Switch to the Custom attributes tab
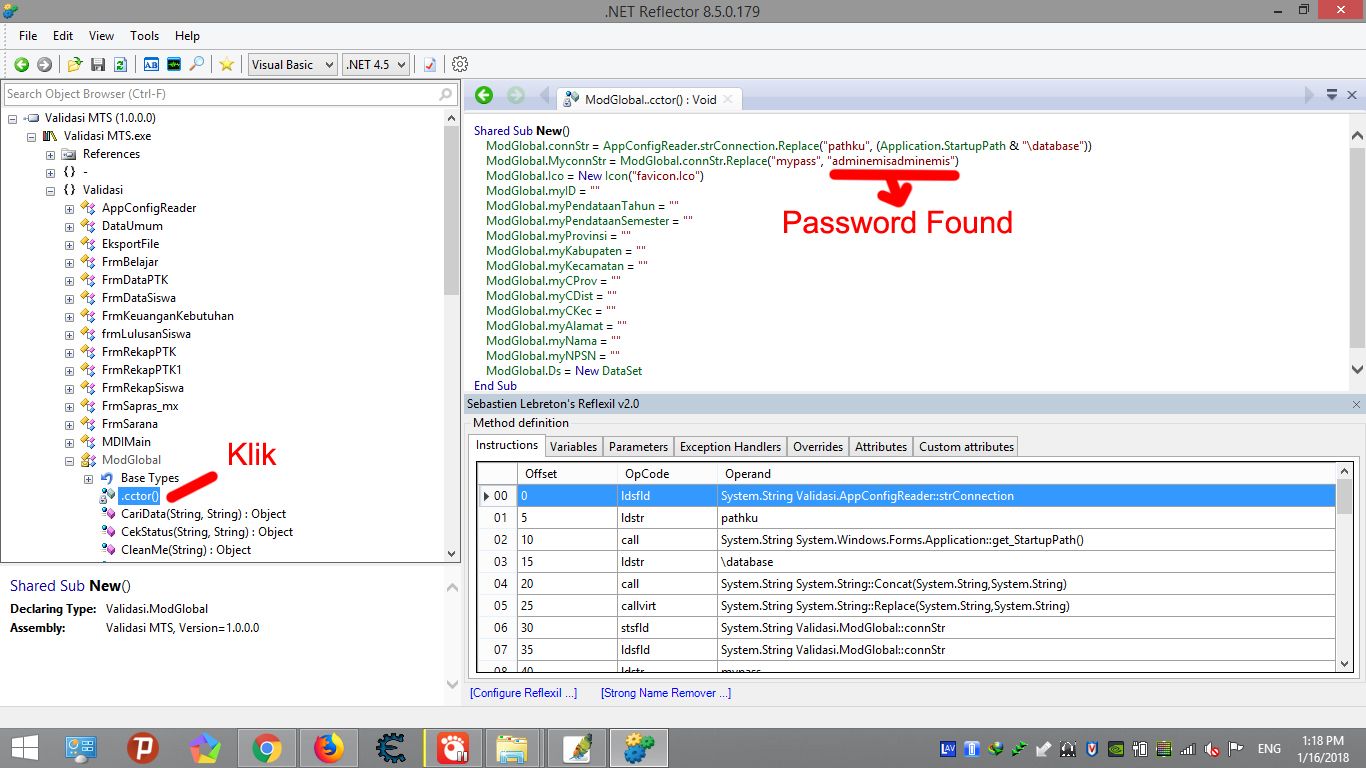 pyautogui.click(x=966, y=447)
